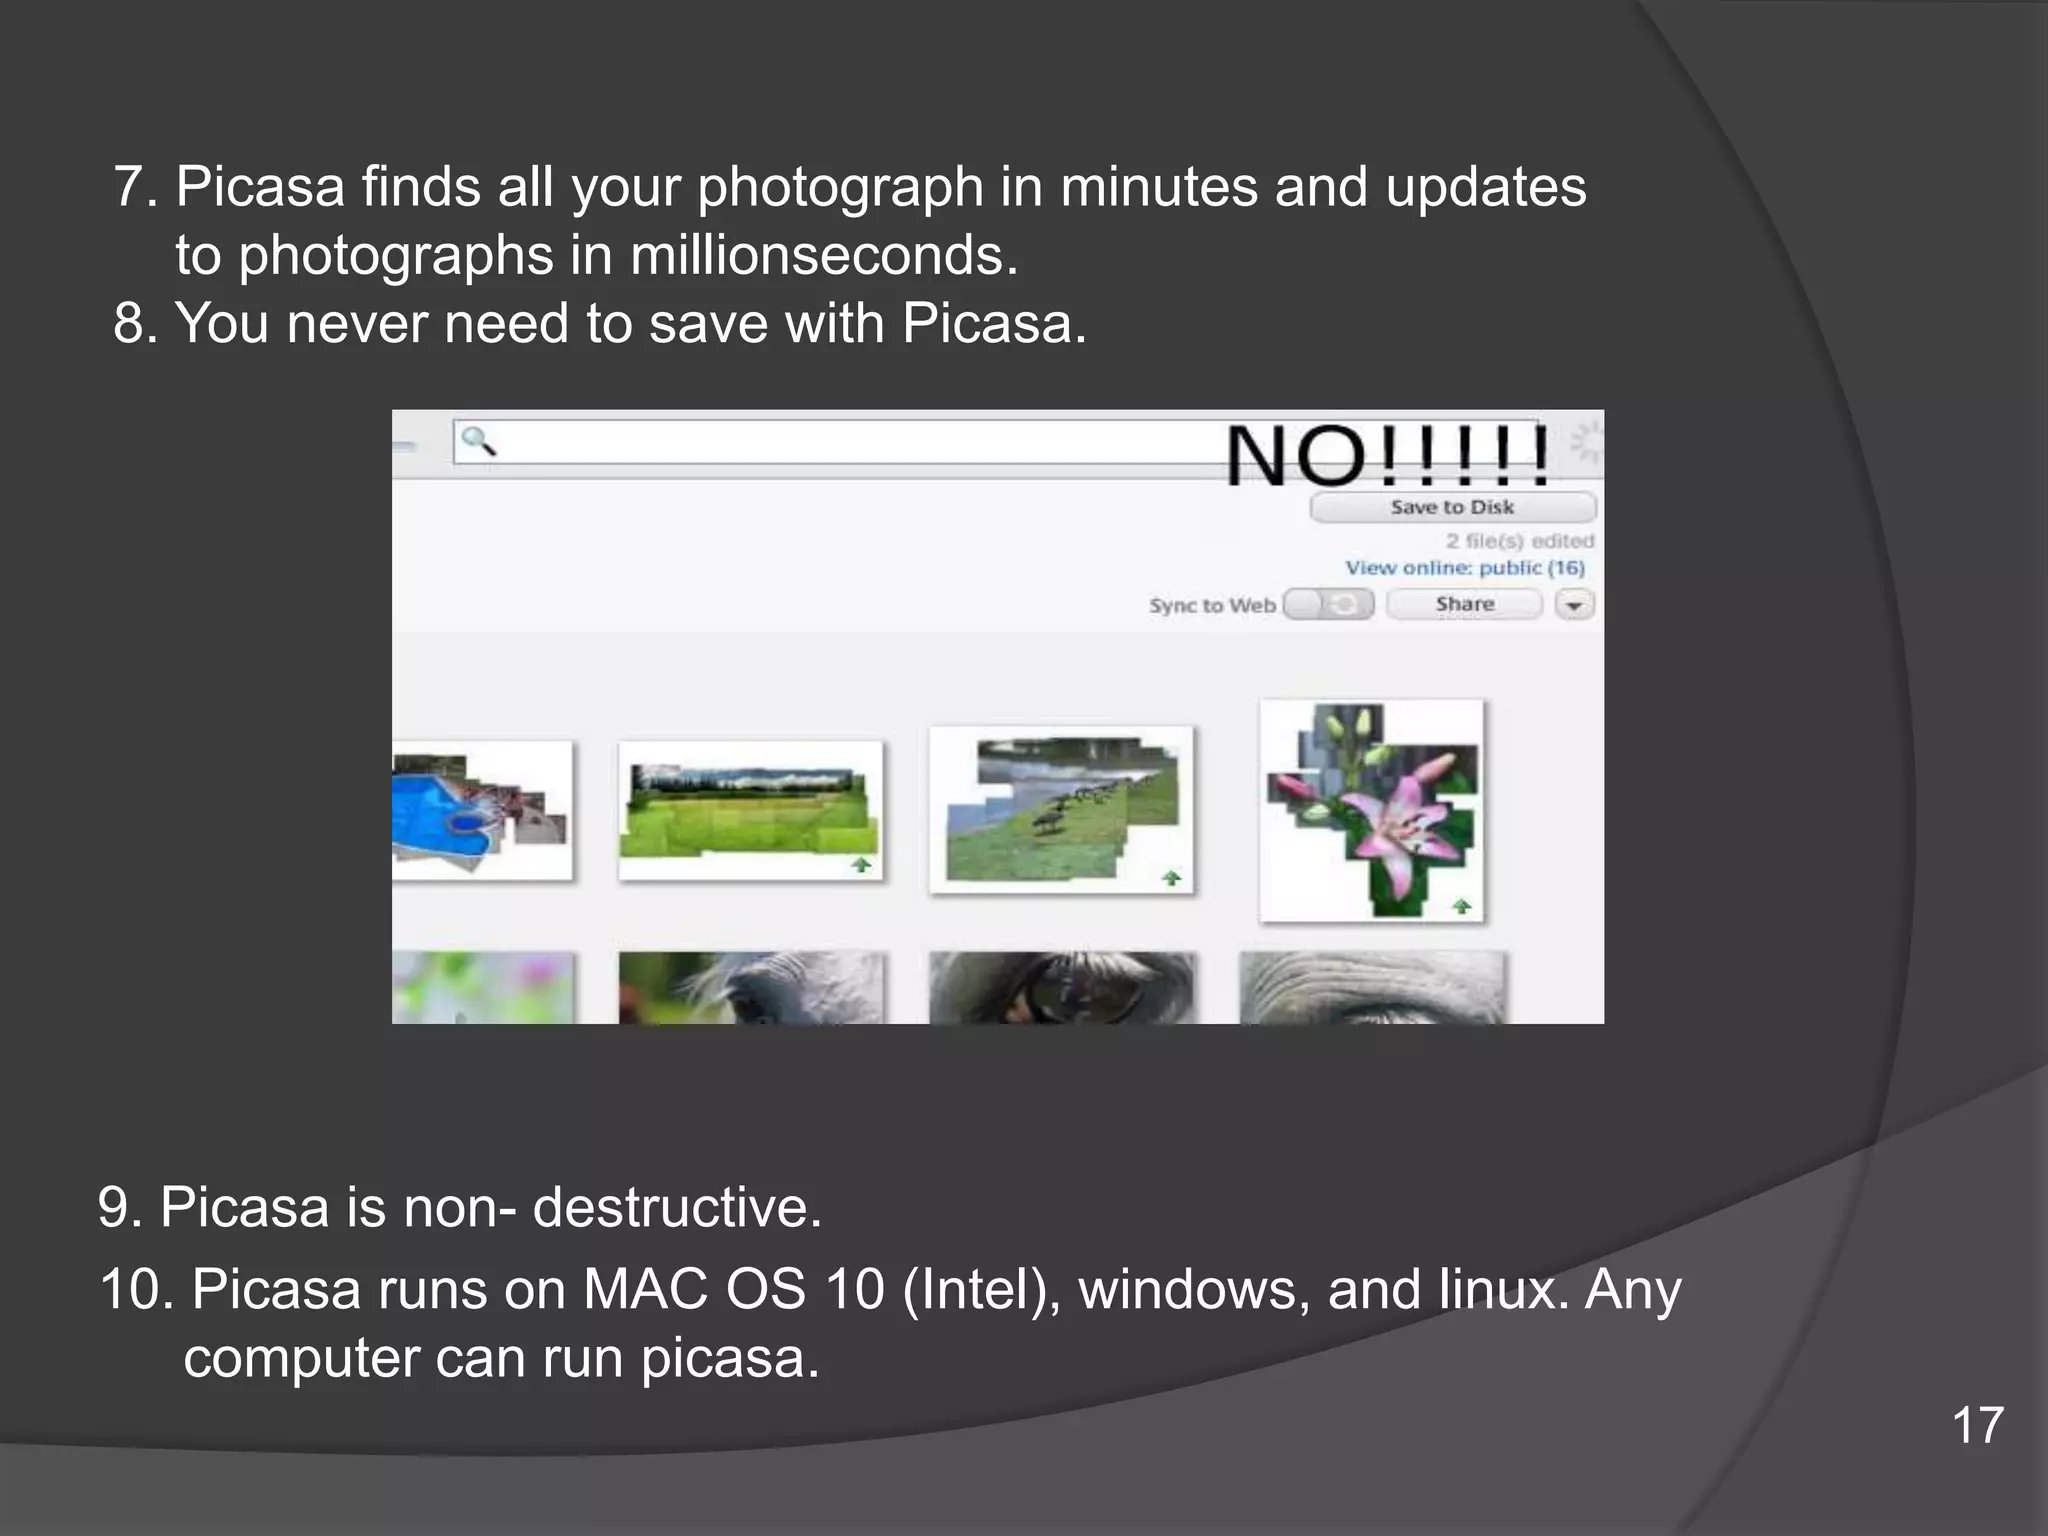Select the blue pool collage thumbnail
2048x1536 pixels.
(482, 811)
